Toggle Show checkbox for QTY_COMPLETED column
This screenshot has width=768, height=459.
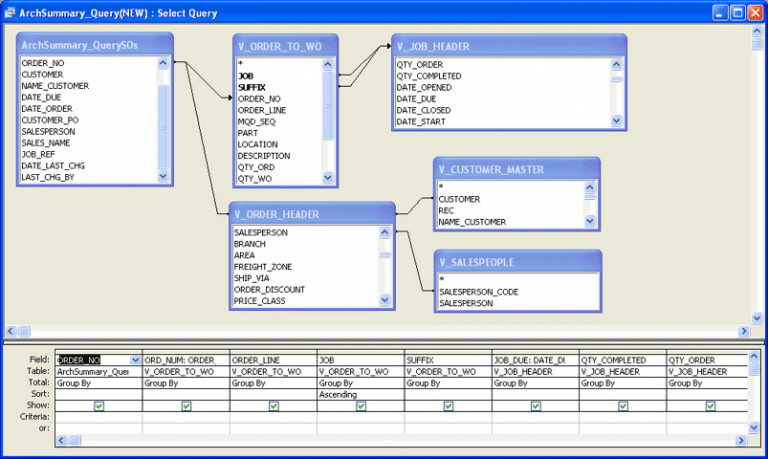point(622,406)
